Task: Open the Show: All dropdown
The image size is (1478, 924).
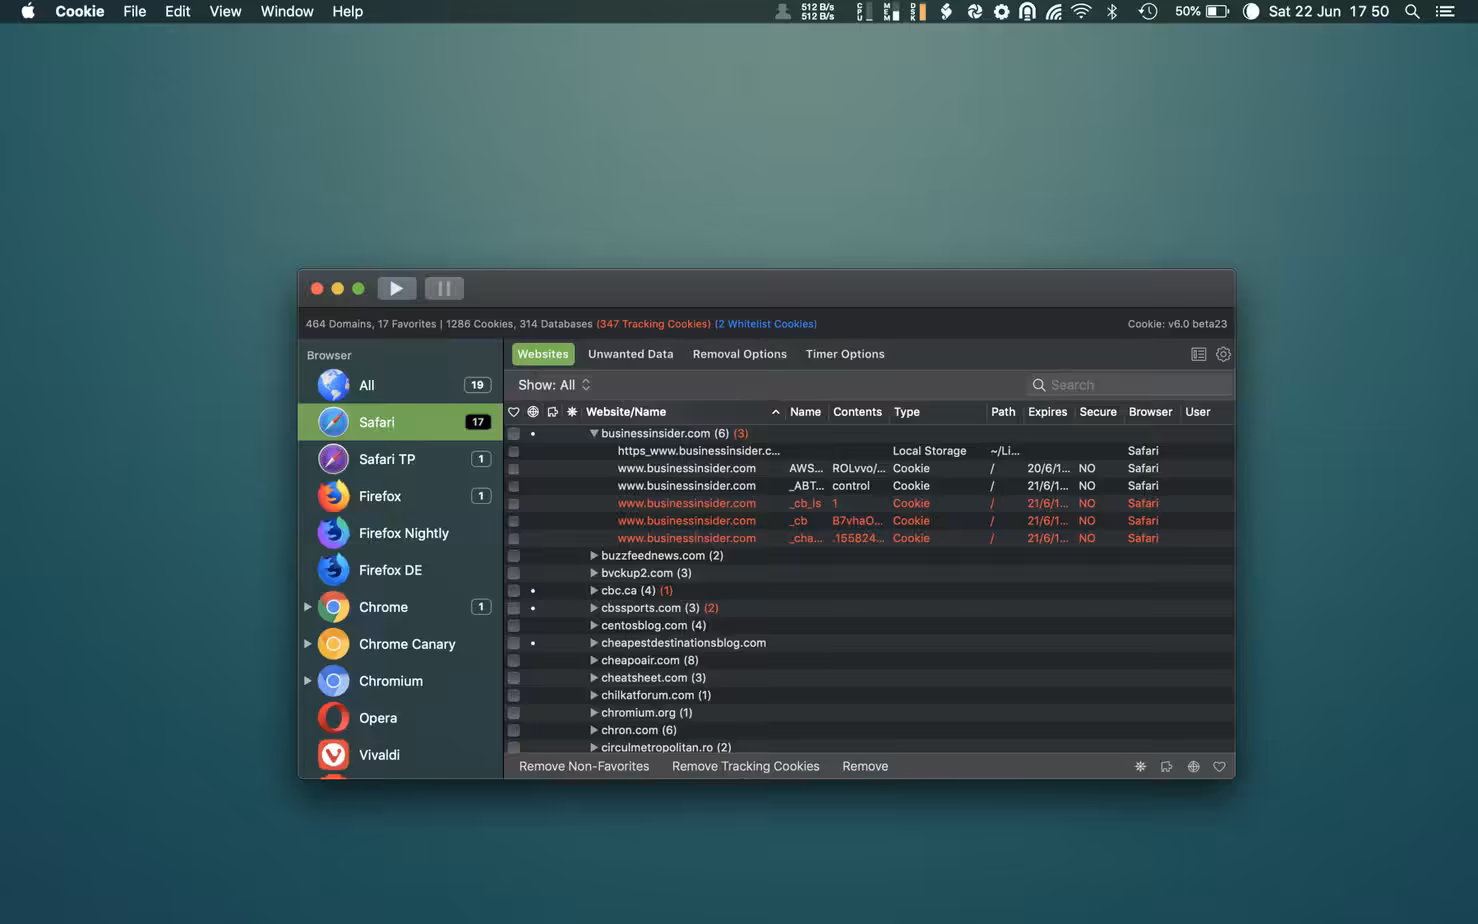Action: [x=554, y=385]
